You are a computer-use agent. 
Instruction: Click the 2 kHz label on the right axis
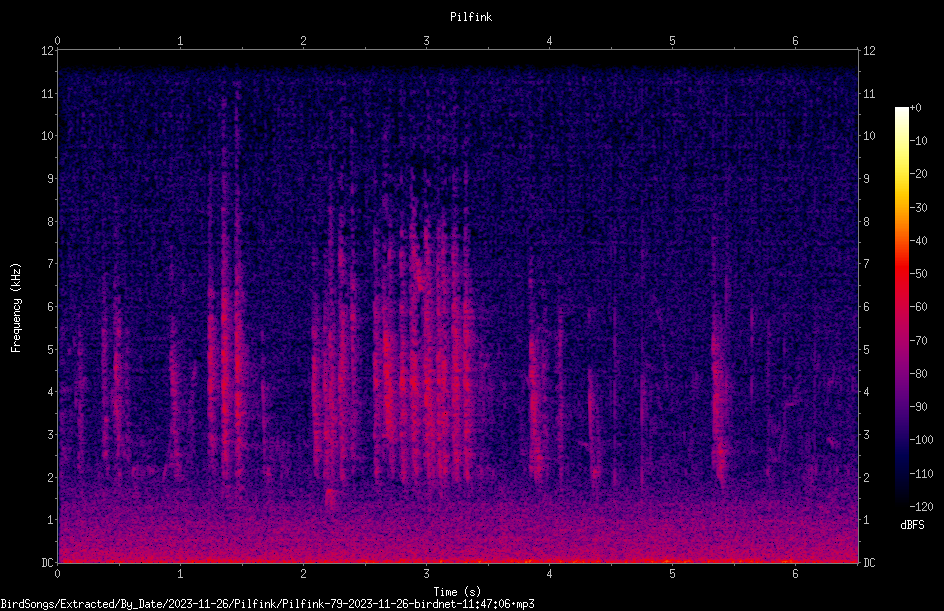click(866, 477)
